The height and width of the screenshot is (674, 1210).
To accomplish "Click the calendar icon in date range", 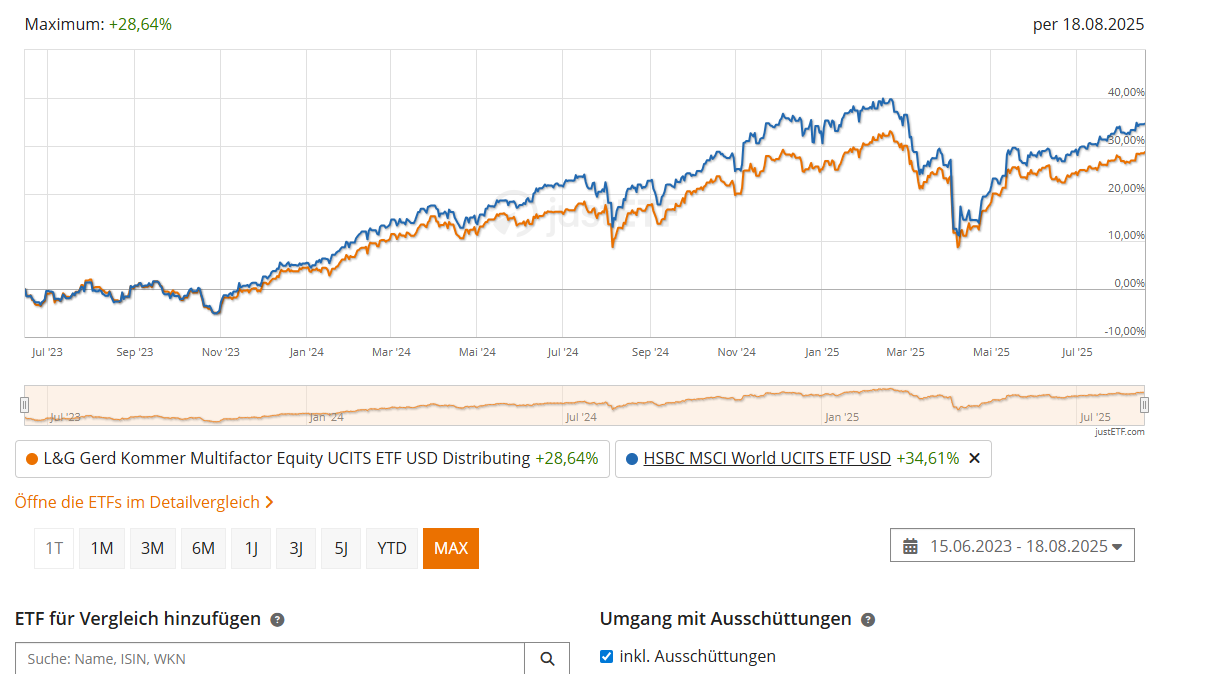I will click(x=910, y=546).
